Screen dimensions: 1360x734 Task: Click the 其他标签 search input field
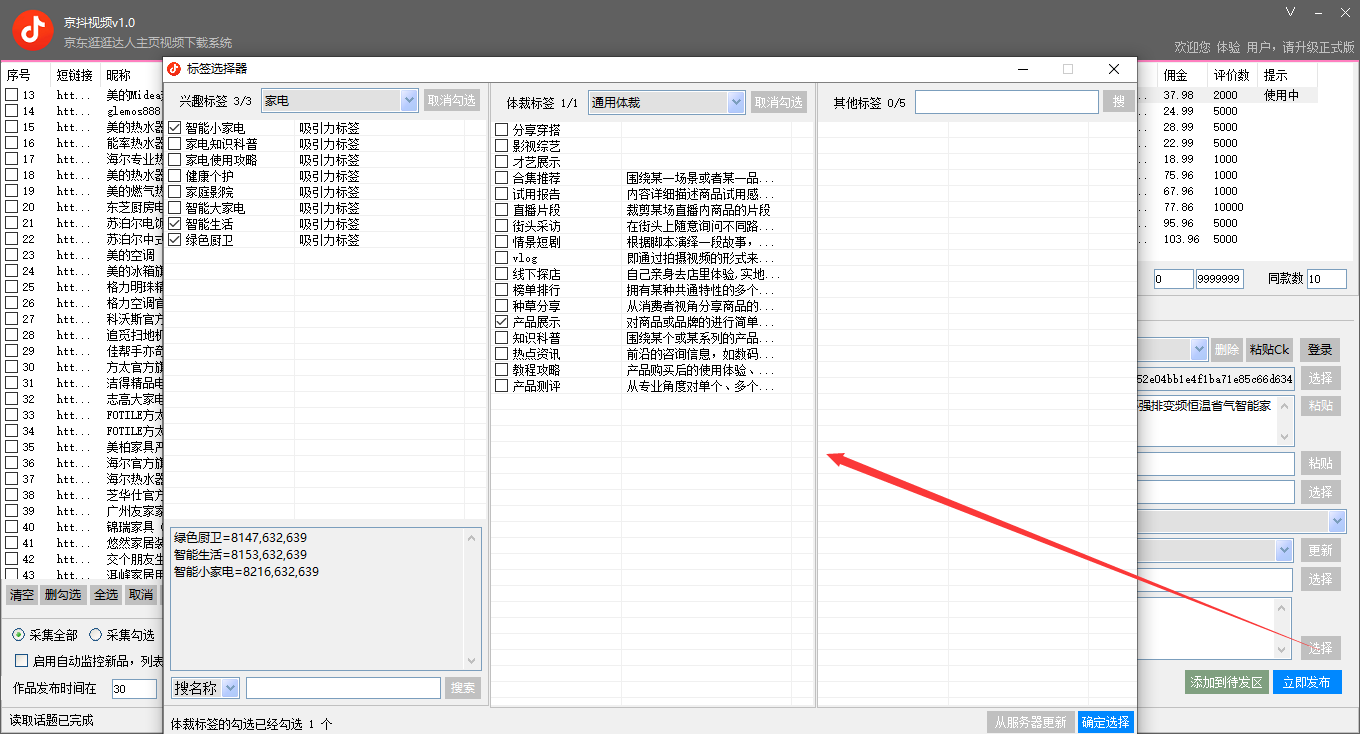click(x=1007, y=102)
